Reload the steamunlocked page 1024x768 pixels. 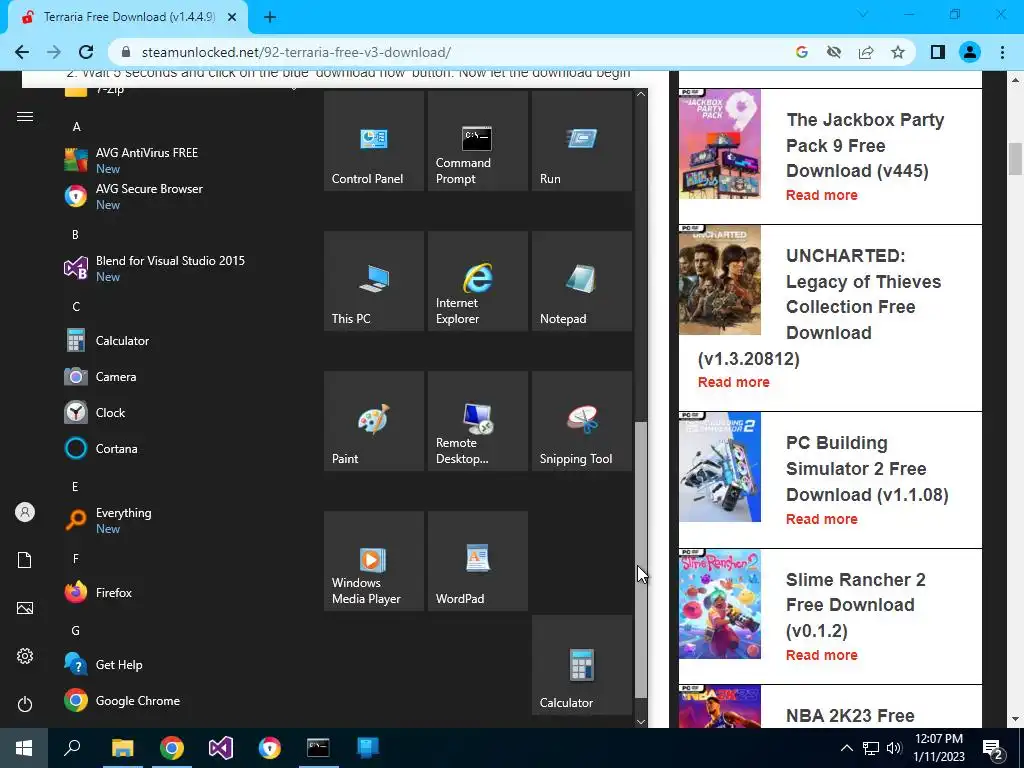pyautogui.click(x=86, y=52)
